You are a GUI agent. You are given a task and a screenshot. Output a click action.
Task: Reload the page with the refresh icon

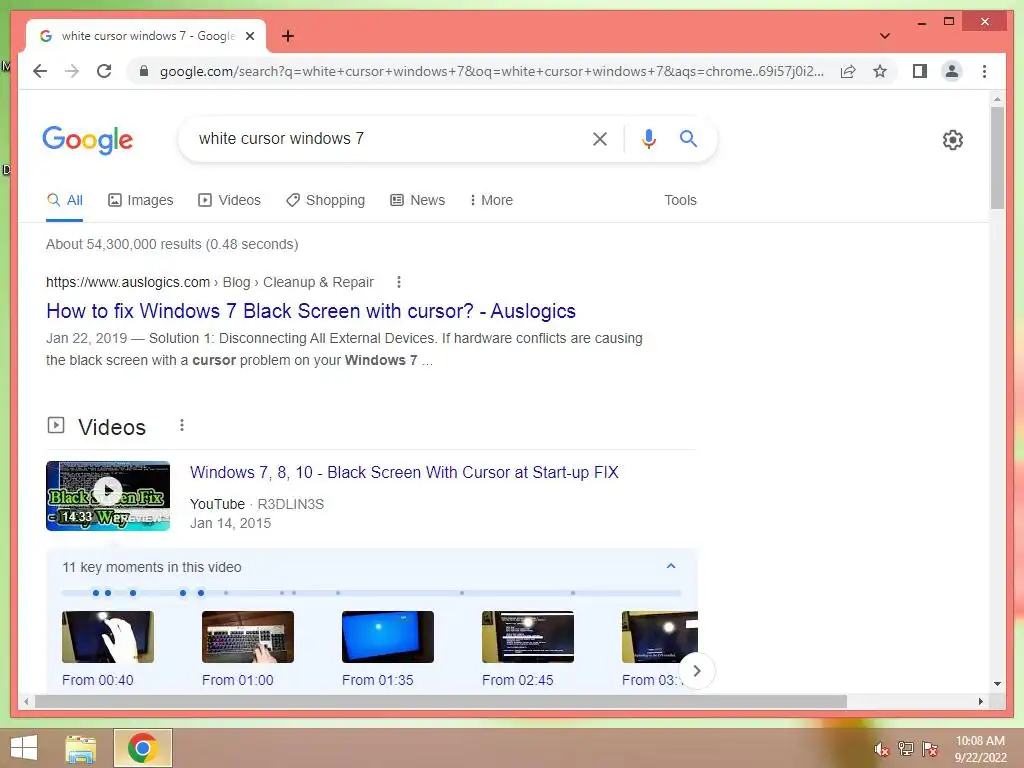pyautogui.click(x=104, y=71)
